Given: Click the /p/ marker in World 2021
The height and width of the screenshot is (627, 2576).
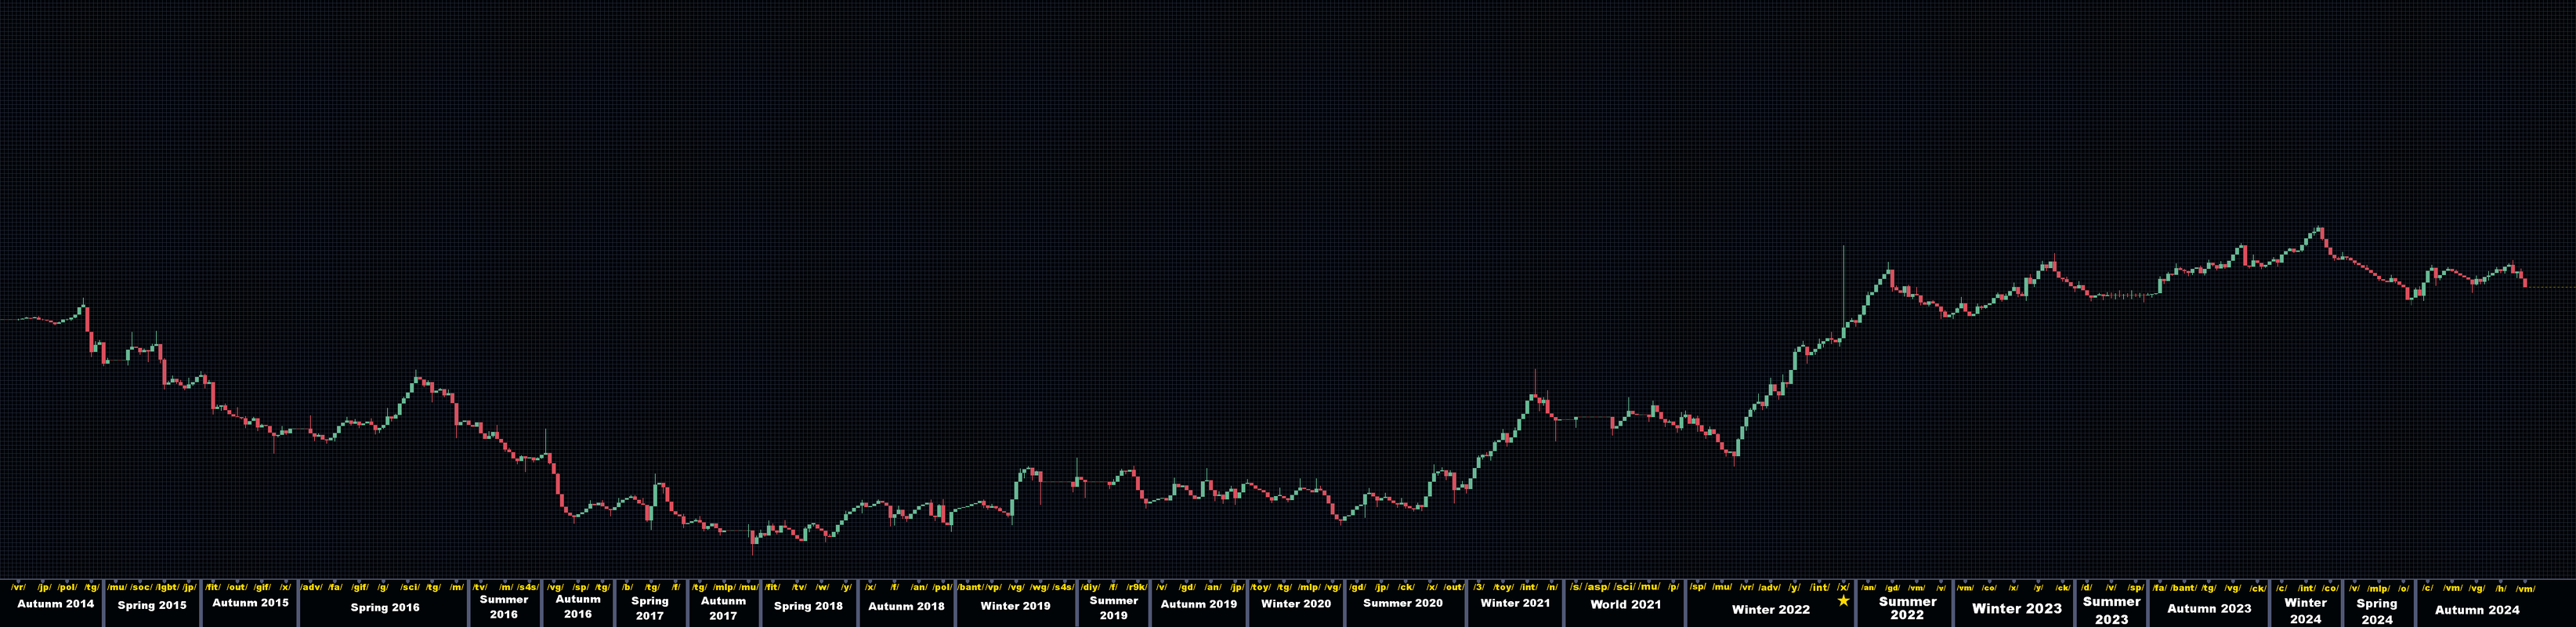Looking at the screenshot, I should click(x=1673, y=587).
